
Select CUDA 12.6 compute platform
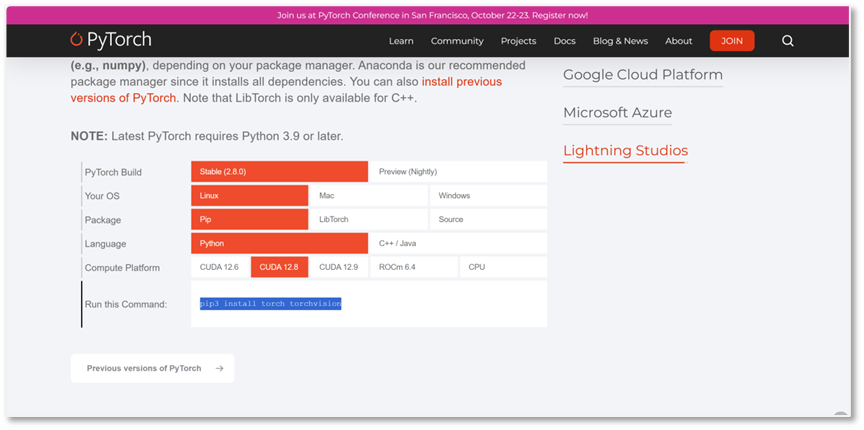coord(219,267)
